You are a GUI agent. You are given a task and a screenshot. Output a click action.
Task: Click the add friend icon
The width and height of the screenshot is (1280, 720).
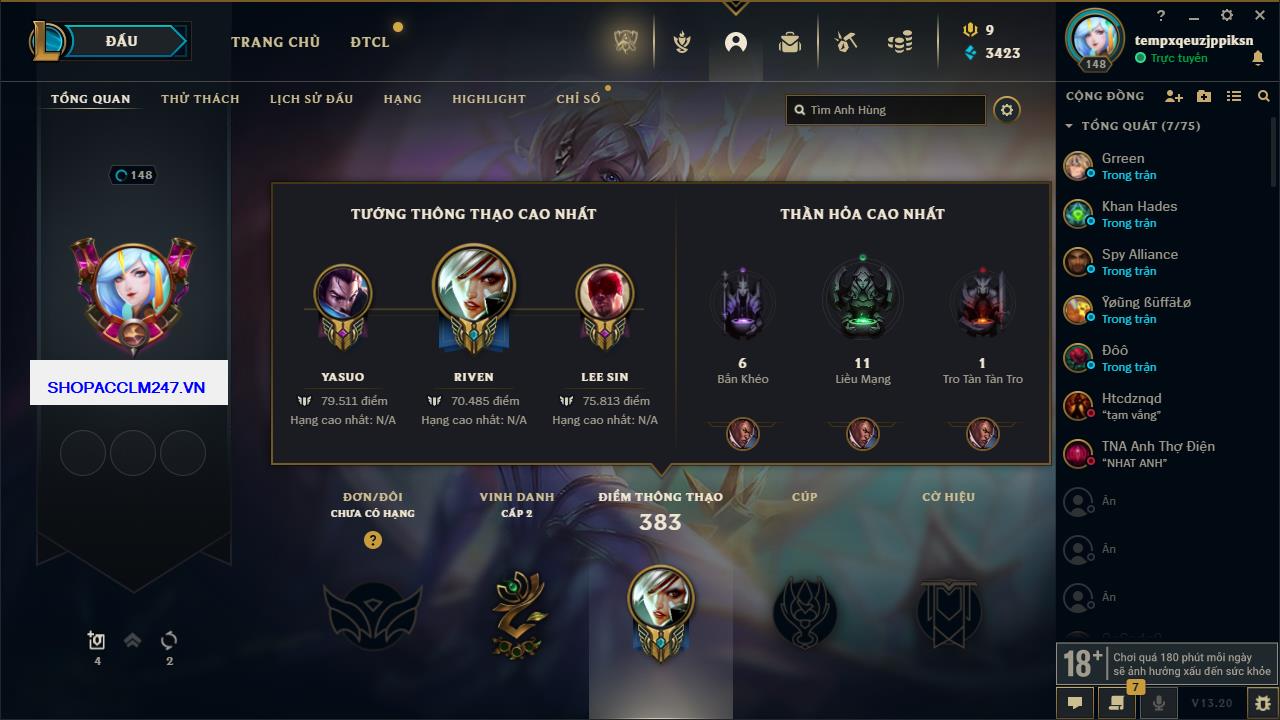pos(1174,96)
